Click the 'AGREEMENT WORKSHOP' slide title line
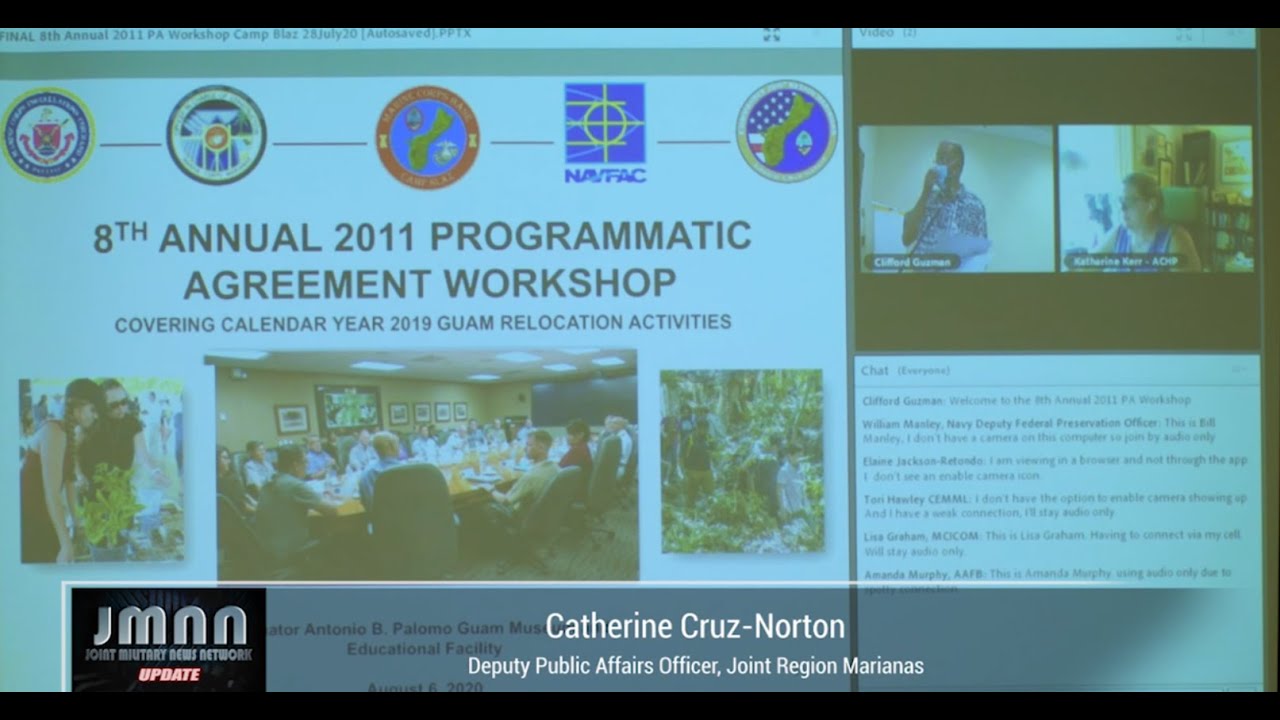The width and height of the screenshot is (1280, 720). 430,283
